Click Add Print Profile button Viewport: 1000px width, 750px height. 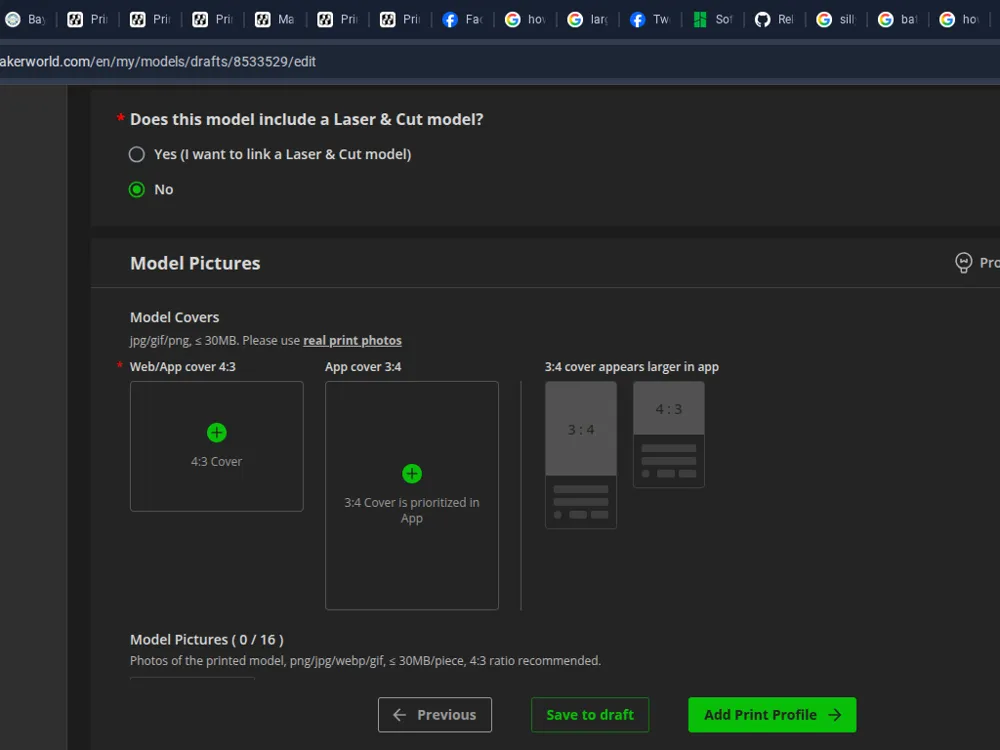point(772,714)
